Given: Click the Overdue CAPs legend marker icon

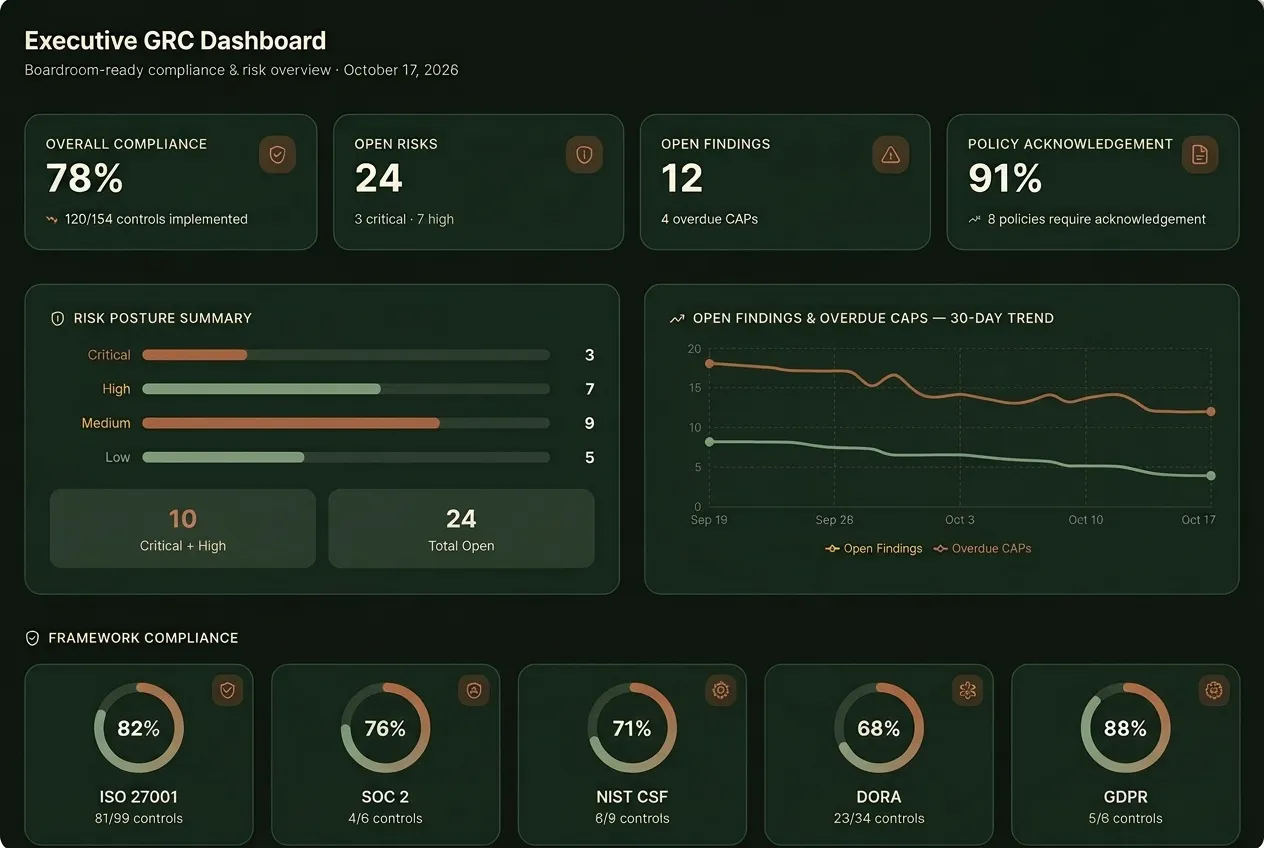Looking at the screenshot, I should (x=940, y=549).
